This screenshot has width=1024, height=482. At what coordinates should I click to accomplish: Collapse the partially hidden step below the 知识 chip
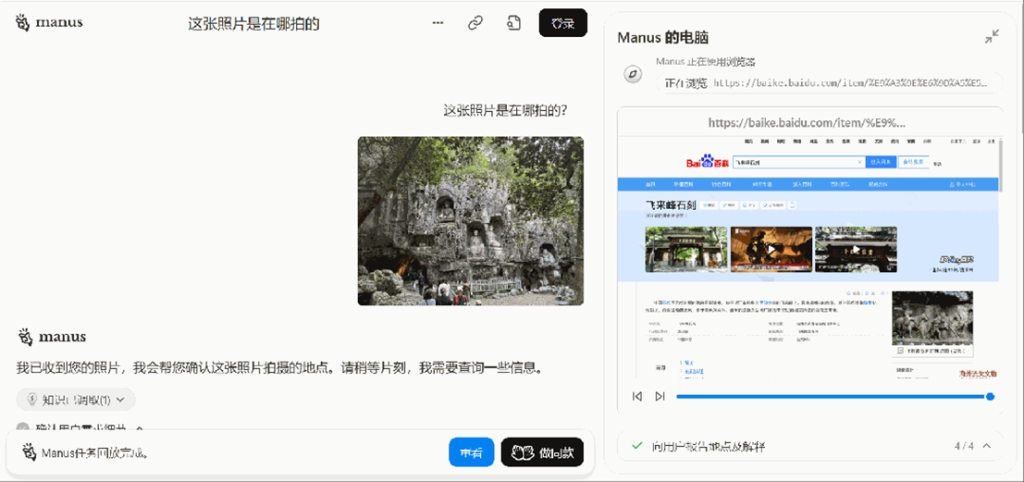[139, 427]
